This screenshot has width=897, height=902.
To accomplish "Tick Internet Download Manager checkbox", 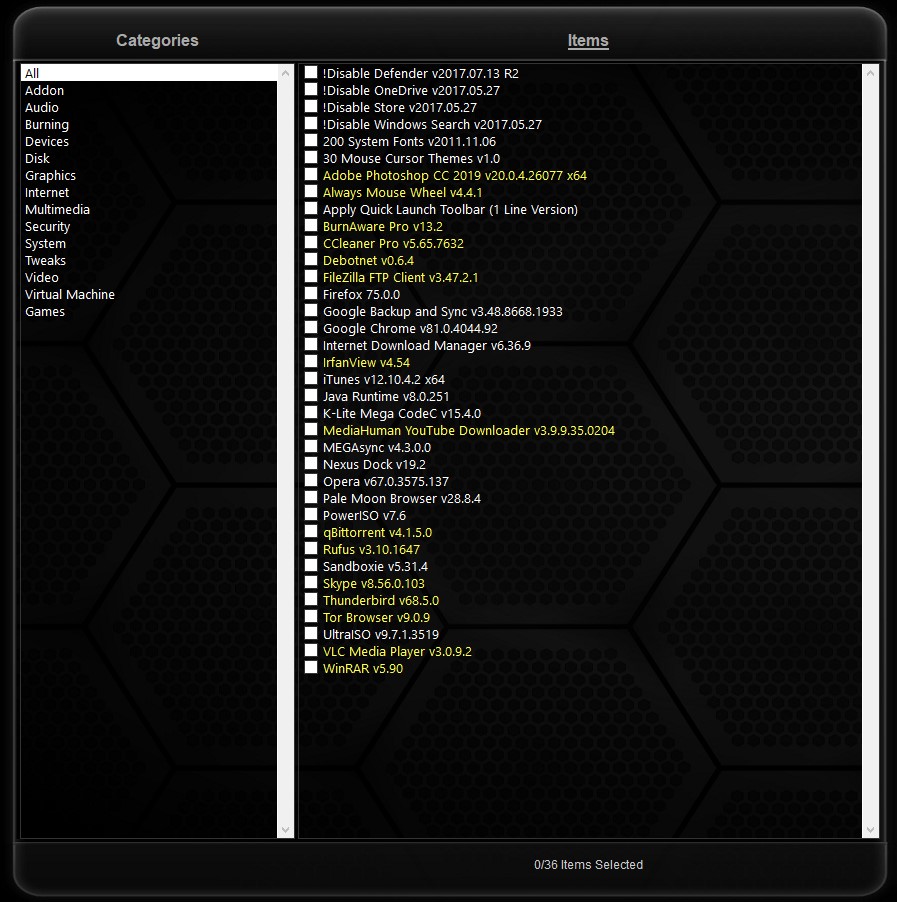I will point(311,345).
